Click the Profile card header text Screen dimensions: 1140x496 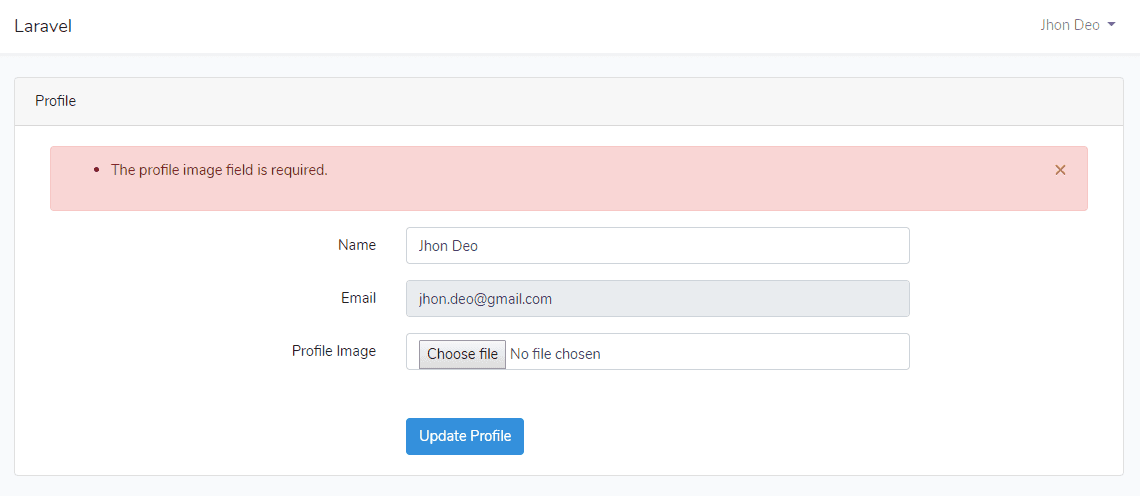[x=55, y=101]
